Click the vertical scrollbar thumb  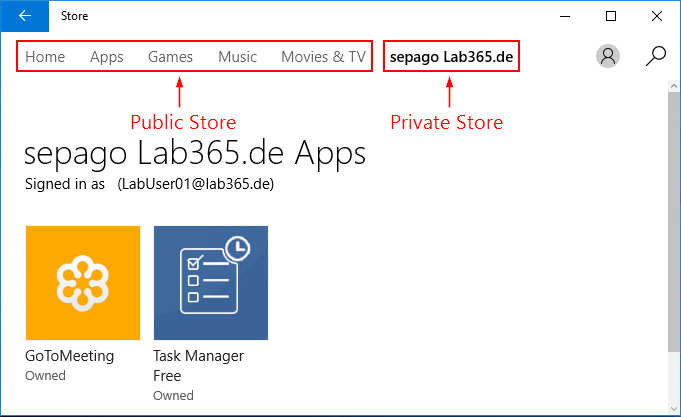pyautogui.click(x=674, y=222)
